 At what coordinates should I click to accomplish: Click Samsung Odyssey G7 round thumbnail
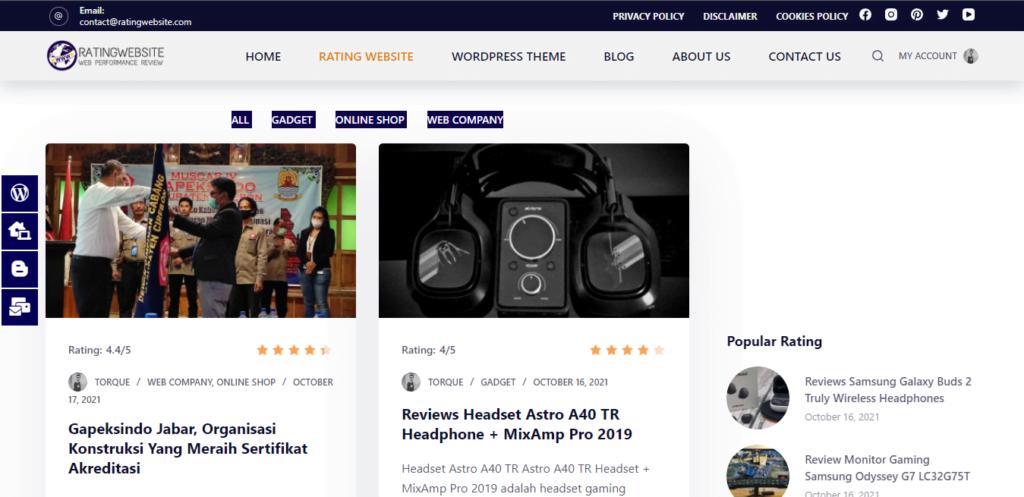(x=758, y=472)
